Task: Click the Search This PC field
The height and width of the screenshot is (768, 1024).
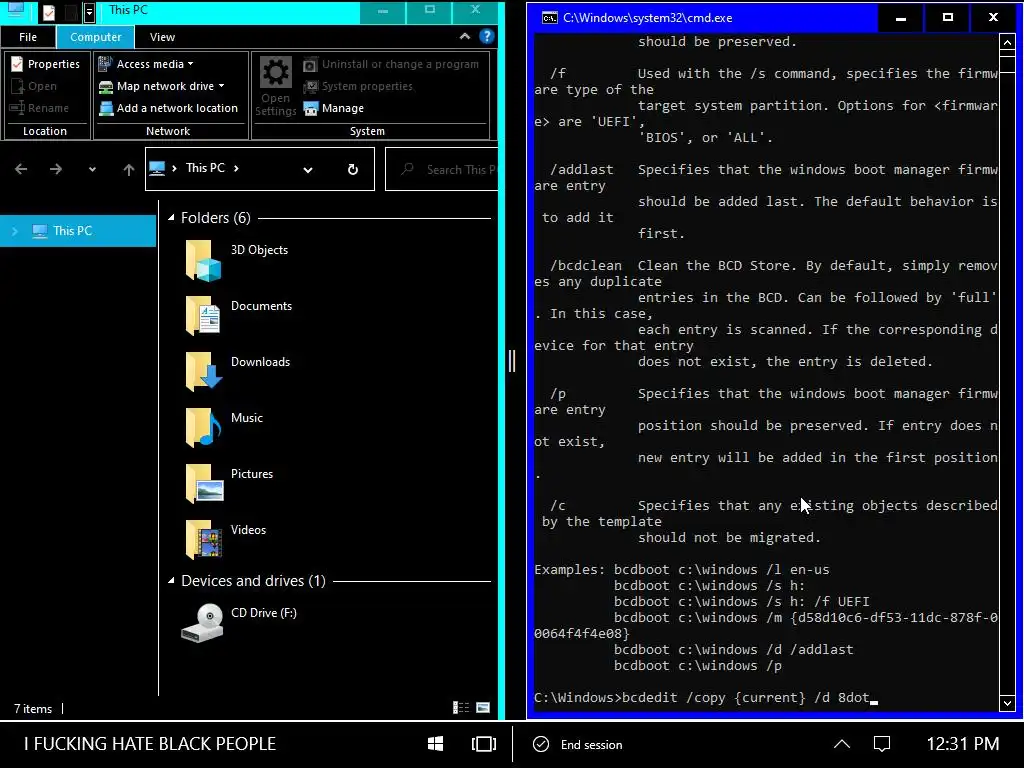Action: point(442,170)
